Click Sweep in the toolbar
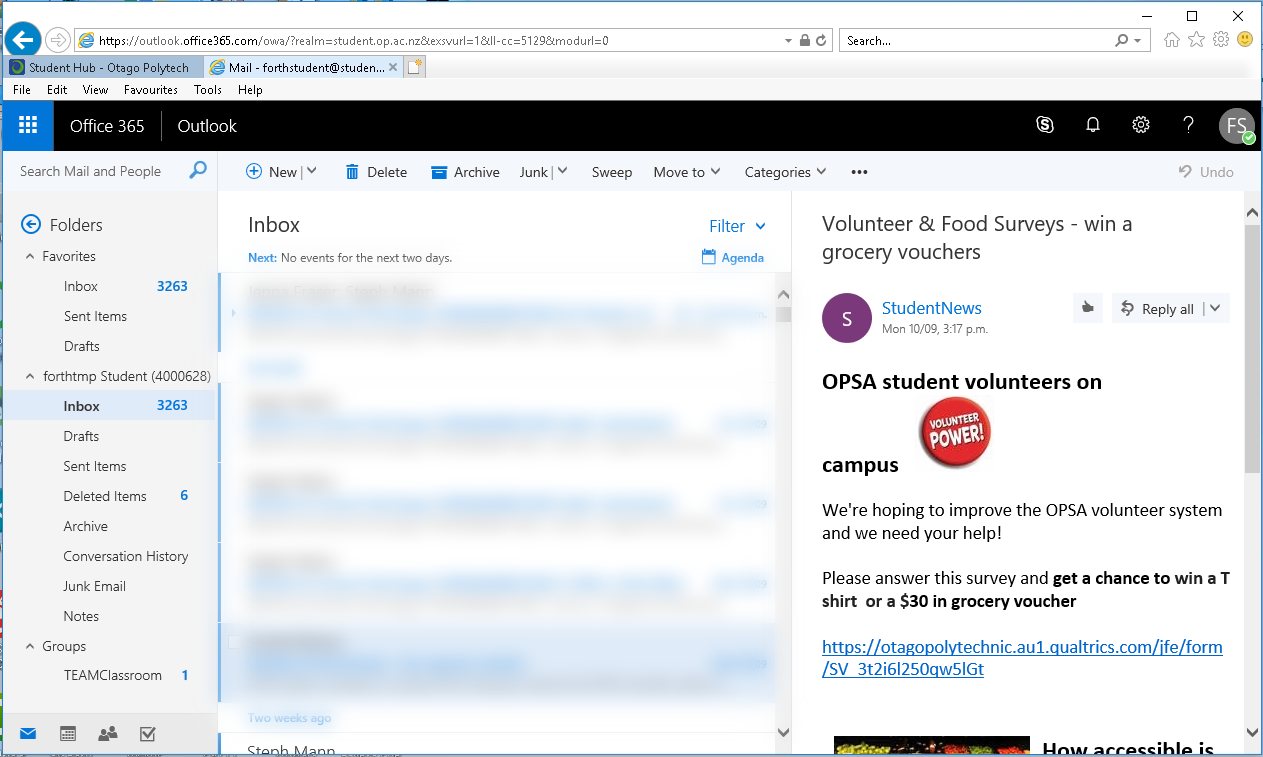1263x757 pixels. click(612, 172)
